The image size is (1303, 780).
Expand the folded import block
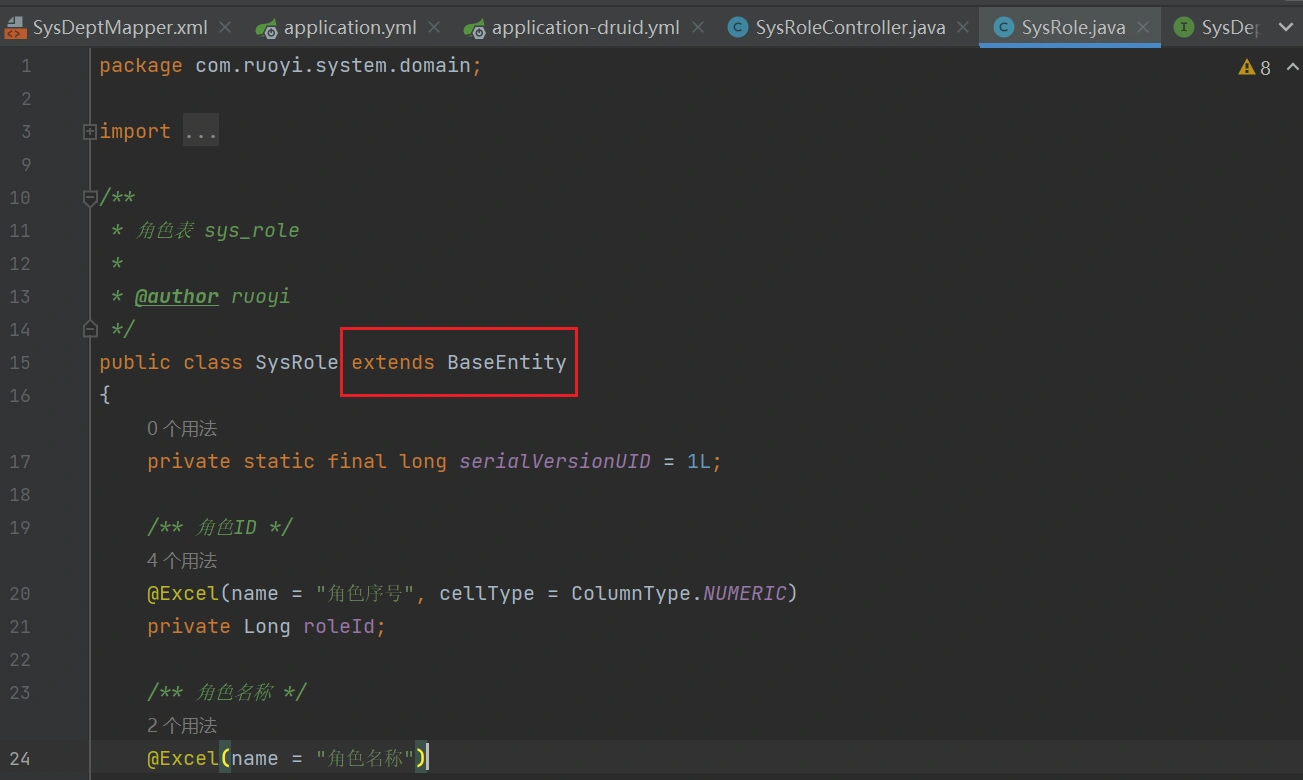tap(90, 131)
